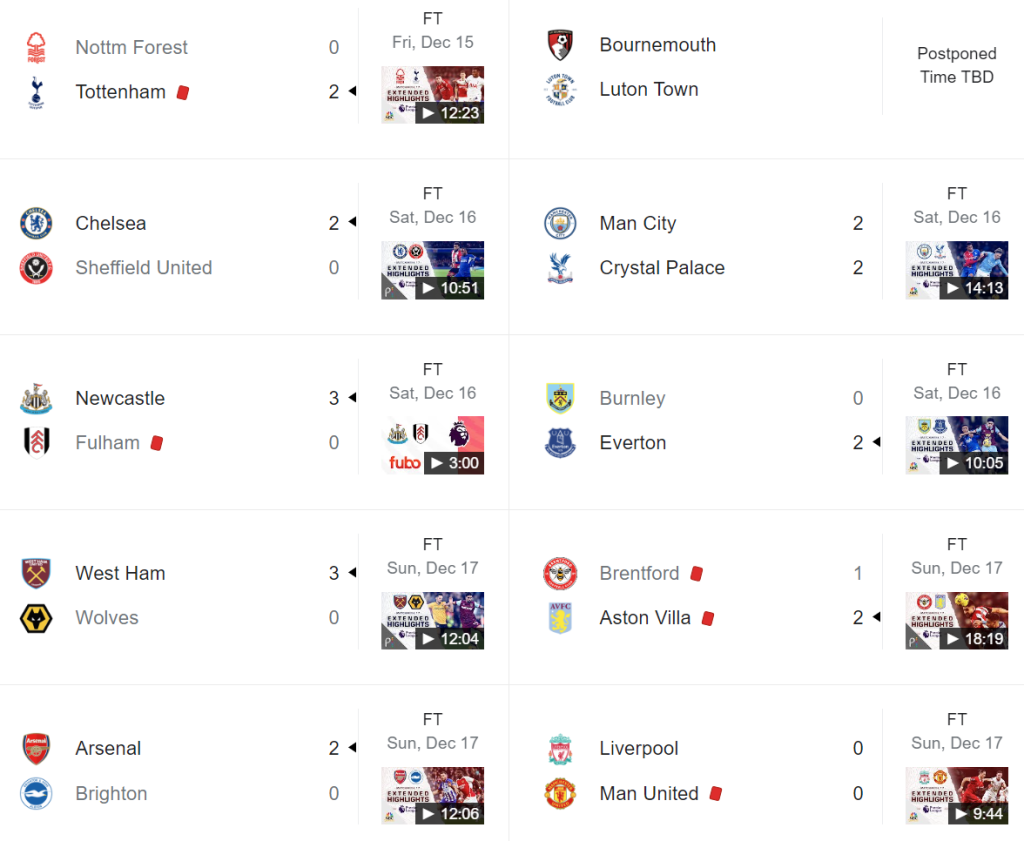This screenshot has width=1024, height=841.
Task: Click the Arsenal club crest
Action: (x=36, y=748)
